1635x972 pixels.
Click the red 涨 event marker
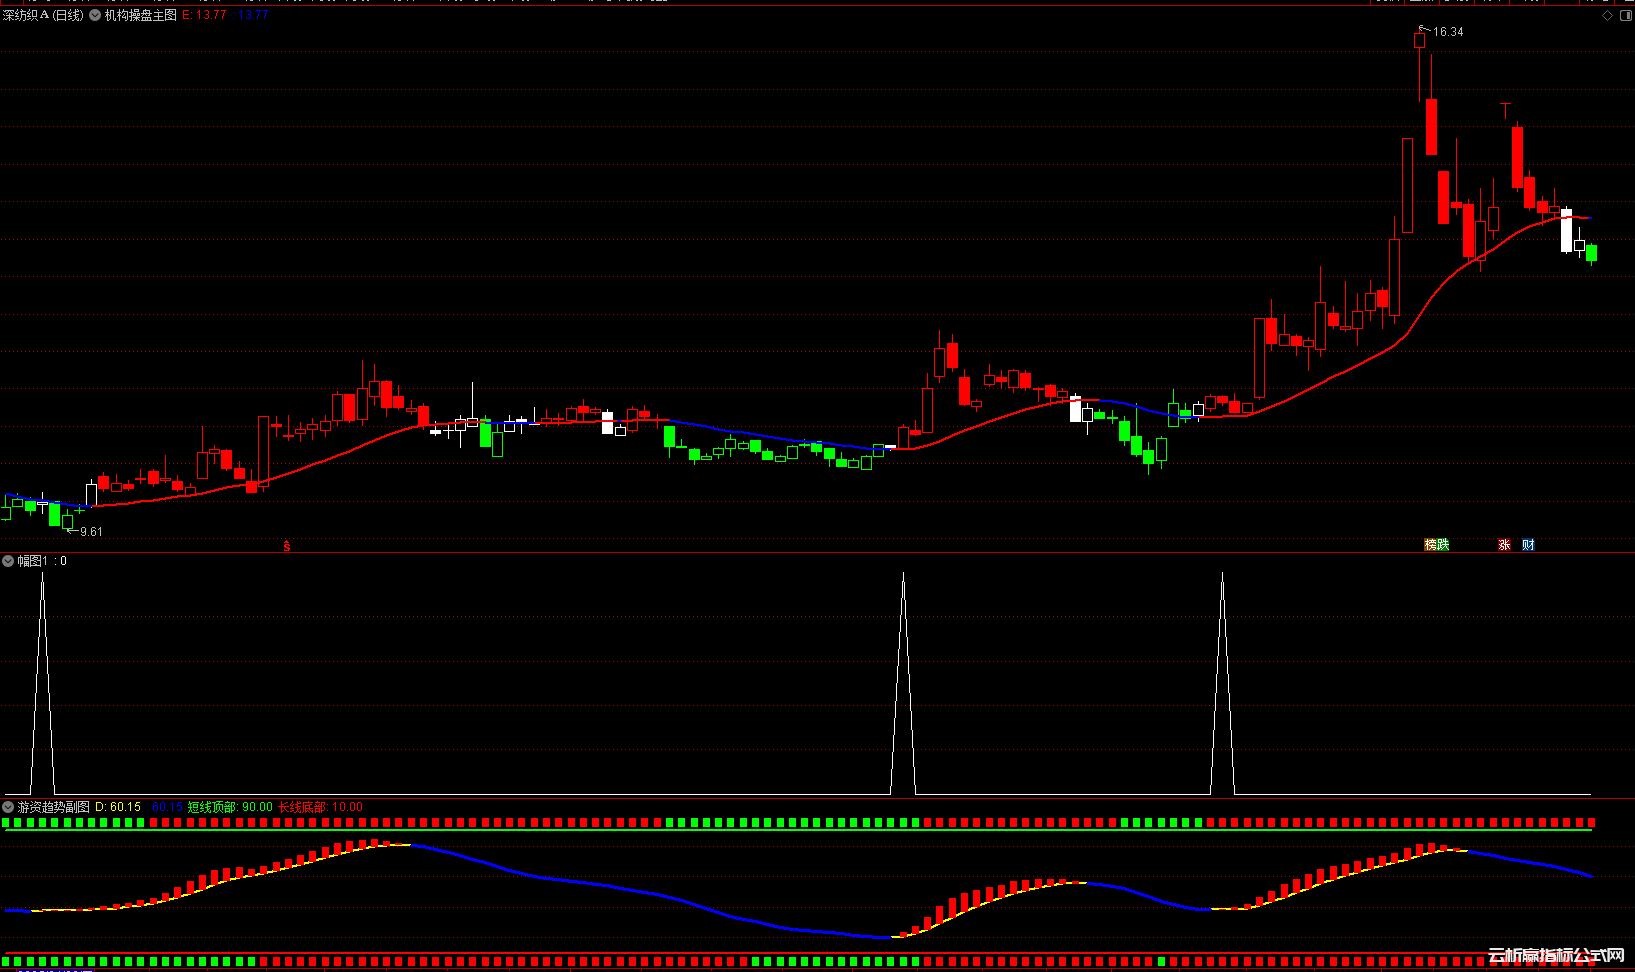tap(1504, 545)
